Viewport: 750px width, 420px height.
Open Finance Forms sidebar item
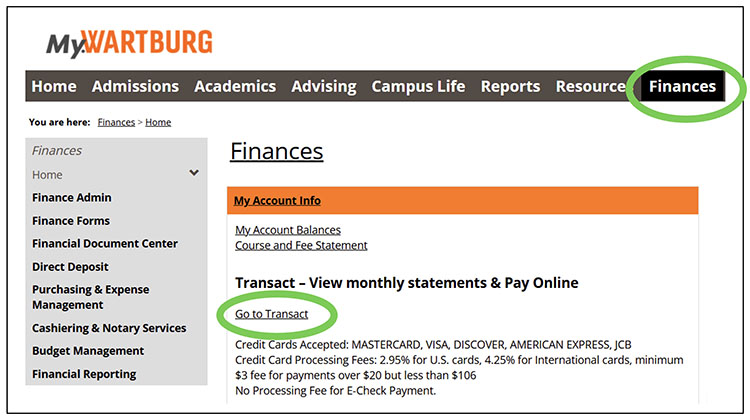[x=71, y=221]
